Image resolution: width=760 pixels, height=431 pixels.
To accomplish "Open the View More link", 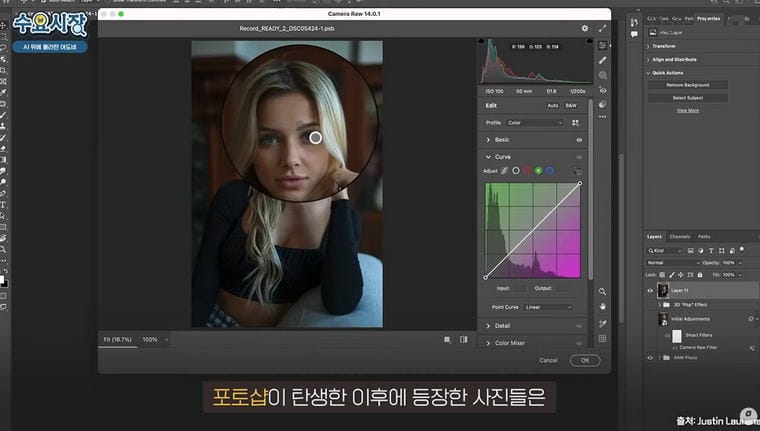I will pos(688,111).
